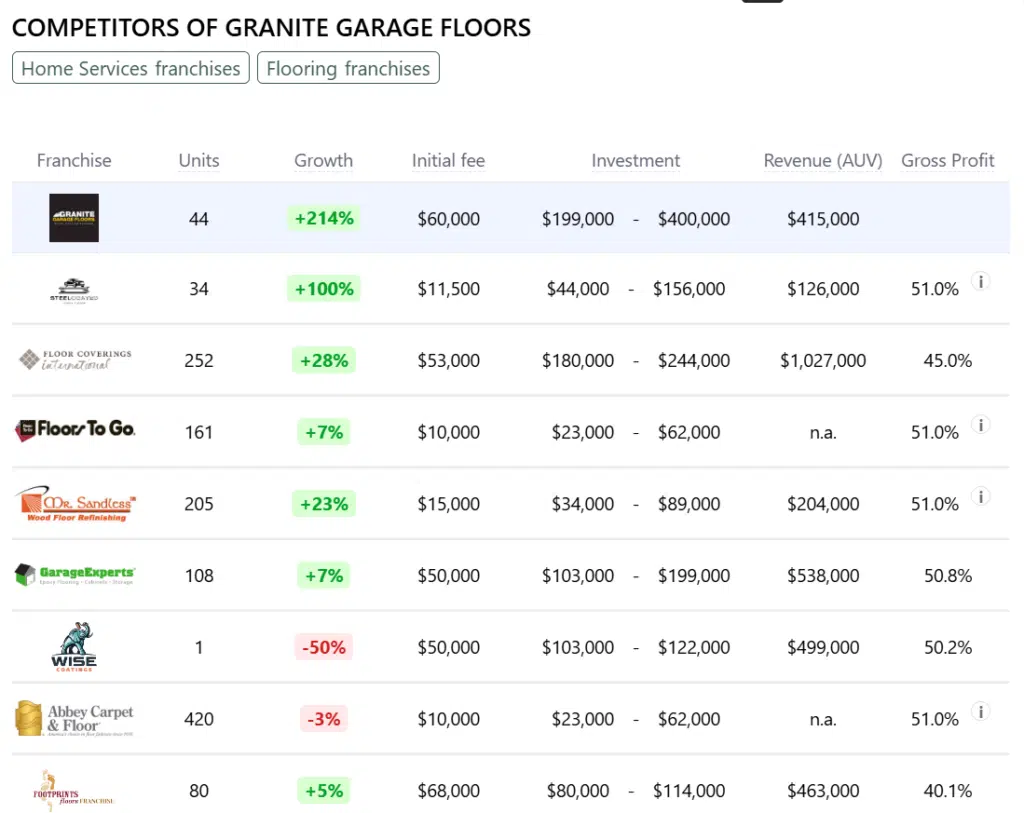Viewport: 1024px width, 813px height.
Task: Click the 40.1% gross profit value
Action: [948, 791]
